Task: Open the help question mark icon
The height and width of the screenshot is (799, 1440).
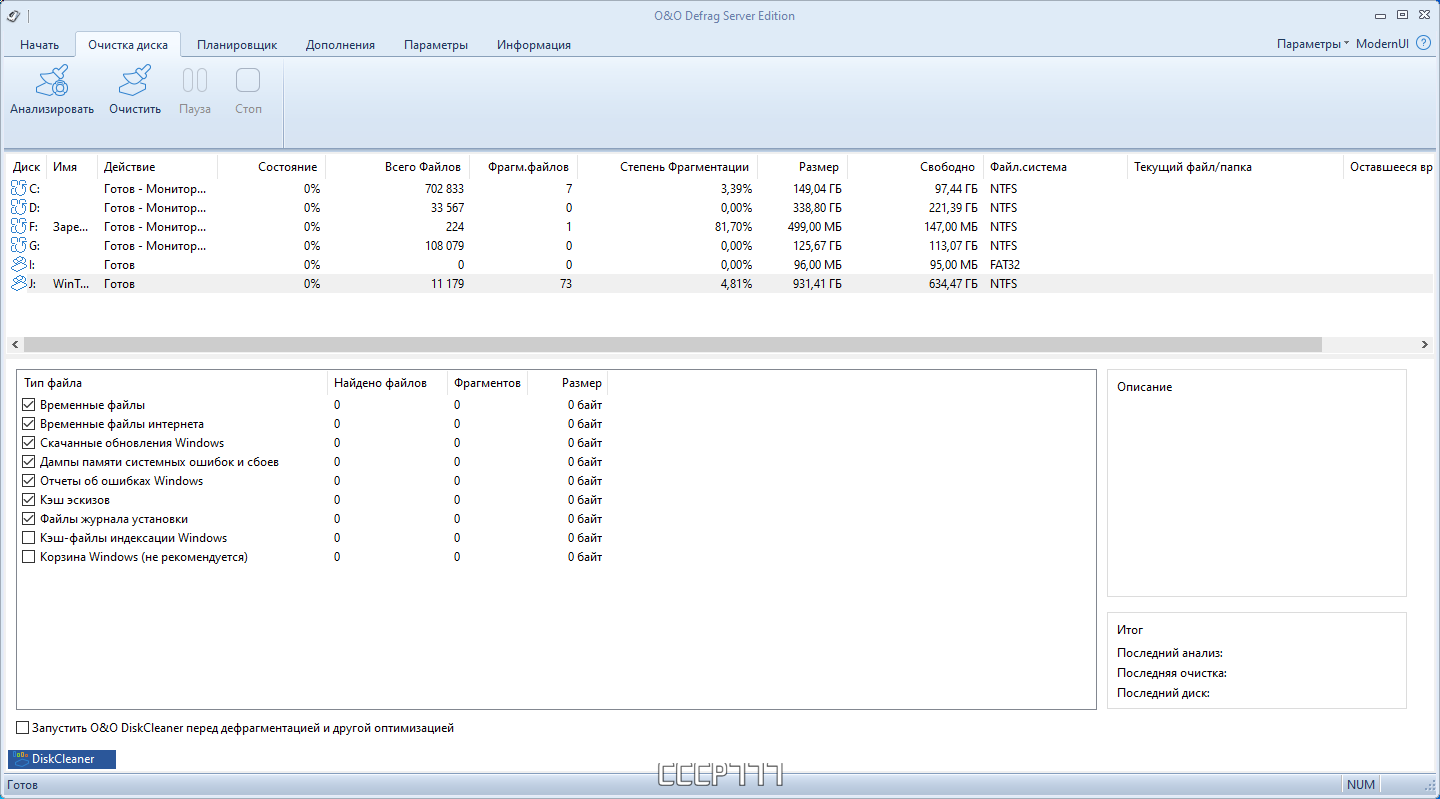Action: (x=1424, y=44)
